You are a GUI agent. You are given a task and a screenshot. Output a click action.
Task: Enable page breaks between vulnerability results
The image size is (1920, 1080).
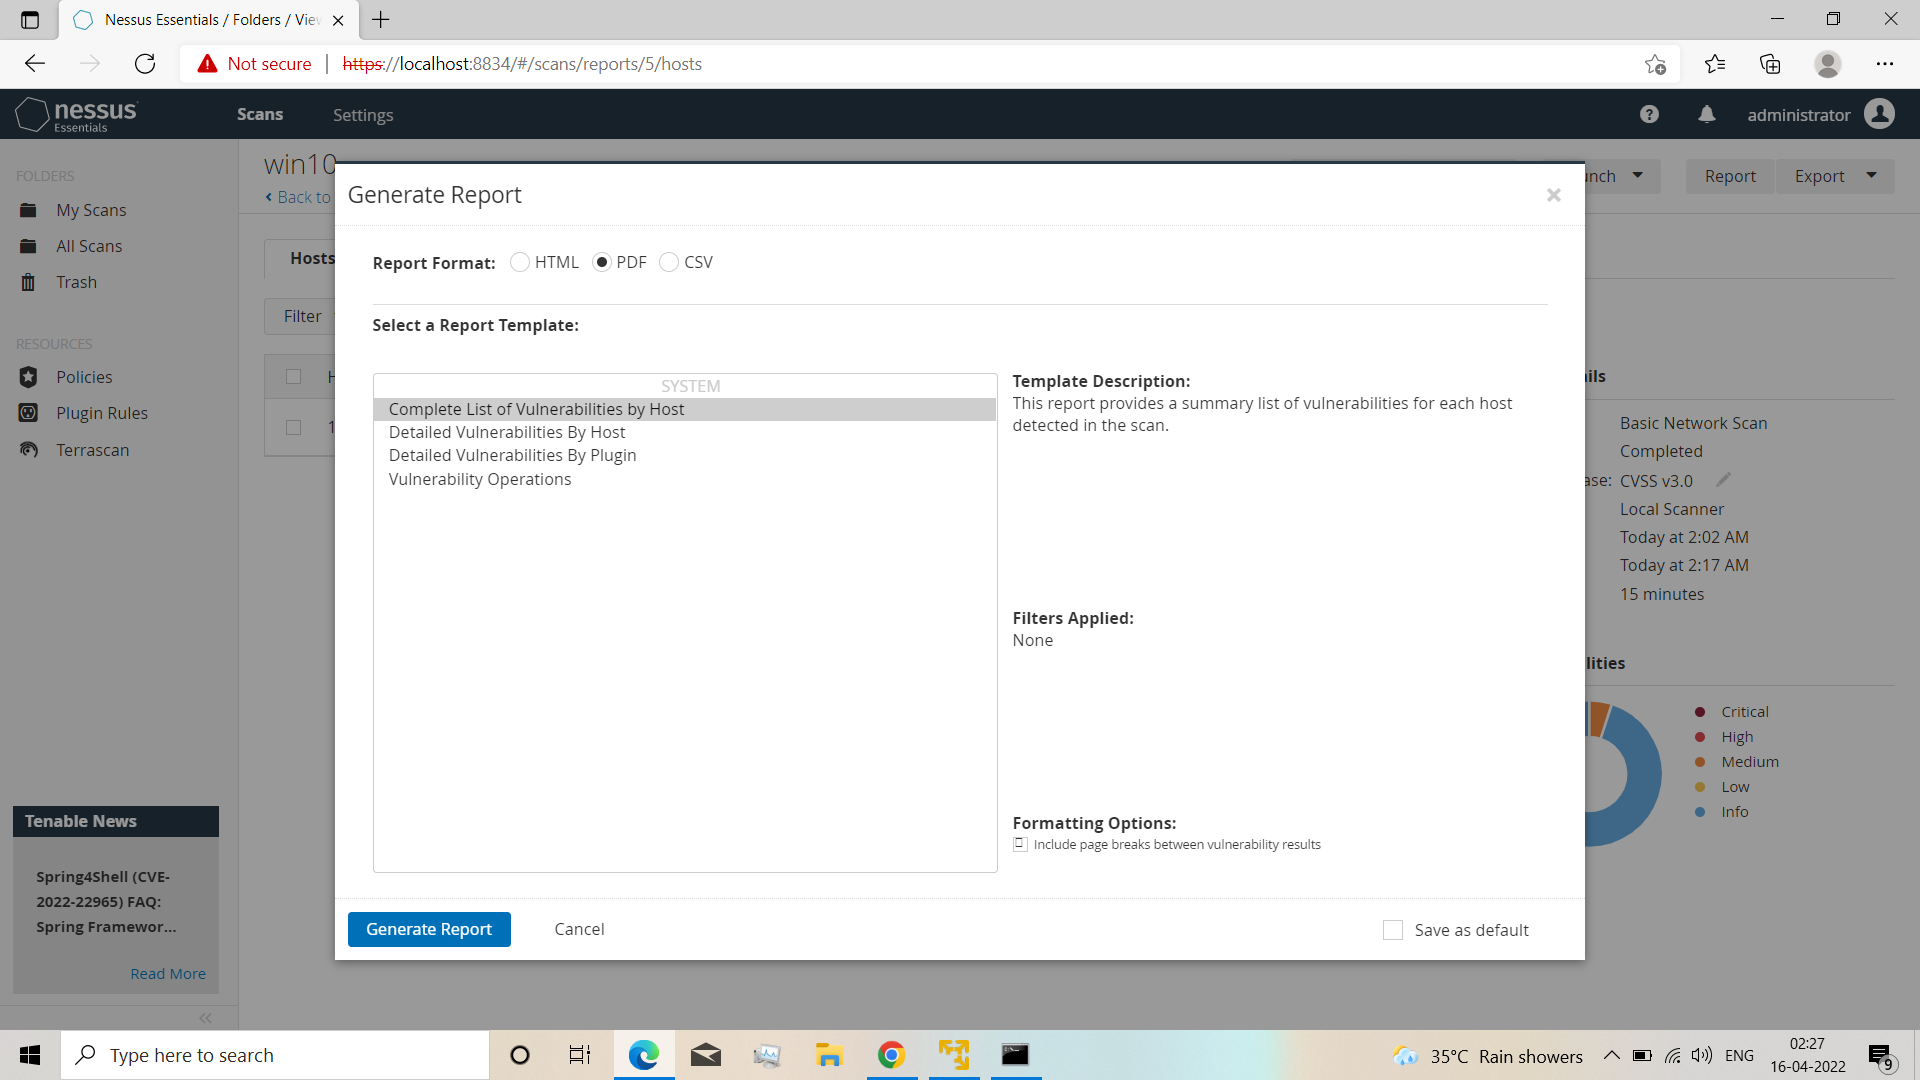pos(1020,844)
